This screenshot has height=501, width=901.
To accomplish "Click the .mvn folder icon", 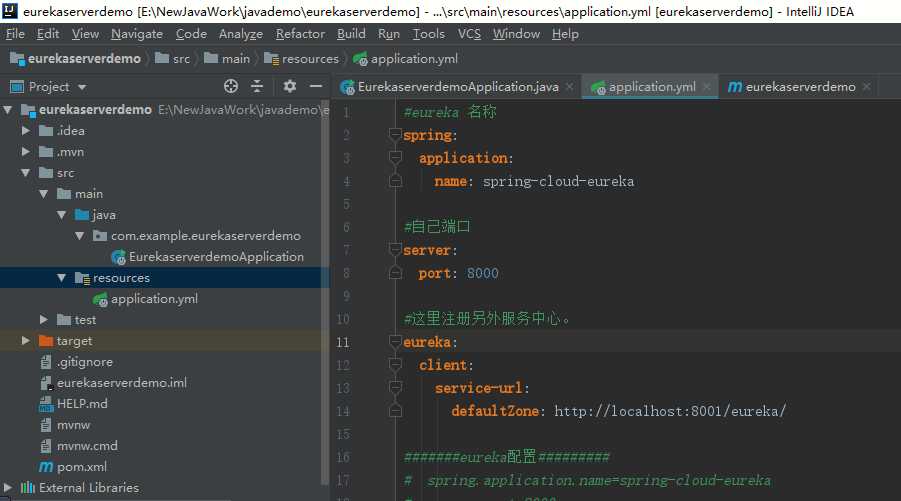I will coord(46,152).
